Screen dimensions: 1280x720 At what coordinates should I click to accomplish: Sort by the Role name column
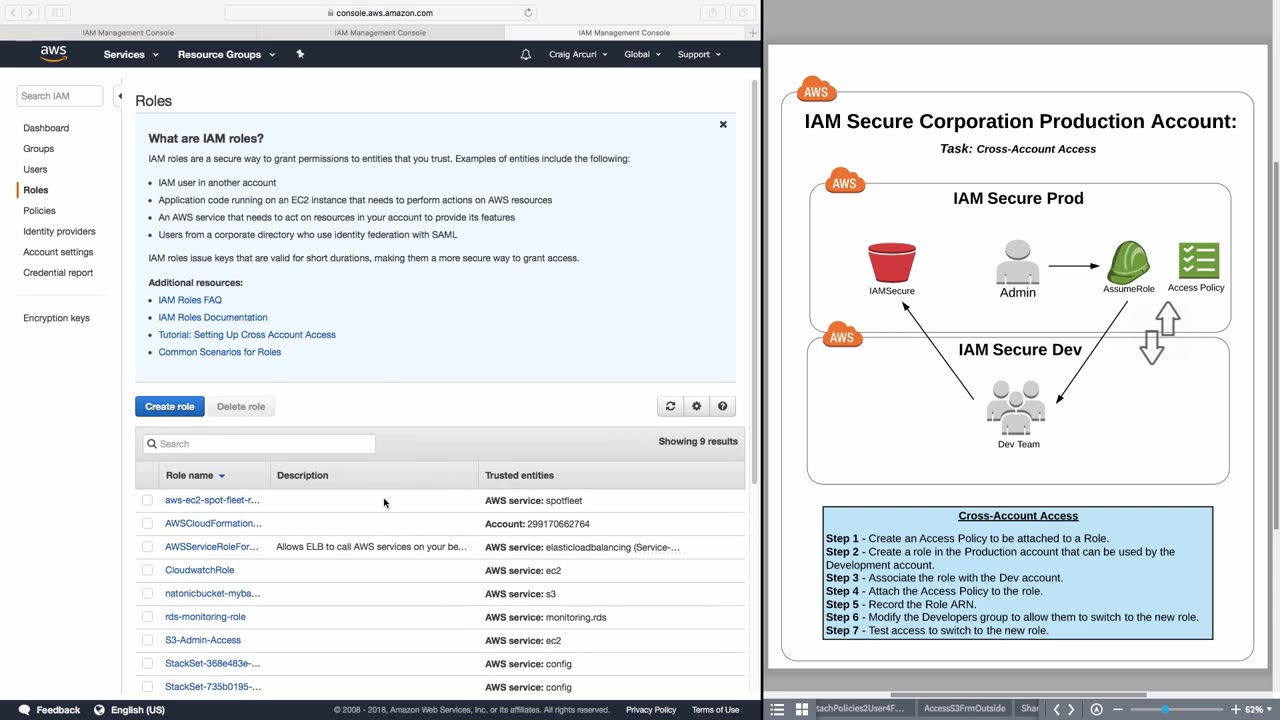point(195,475)
